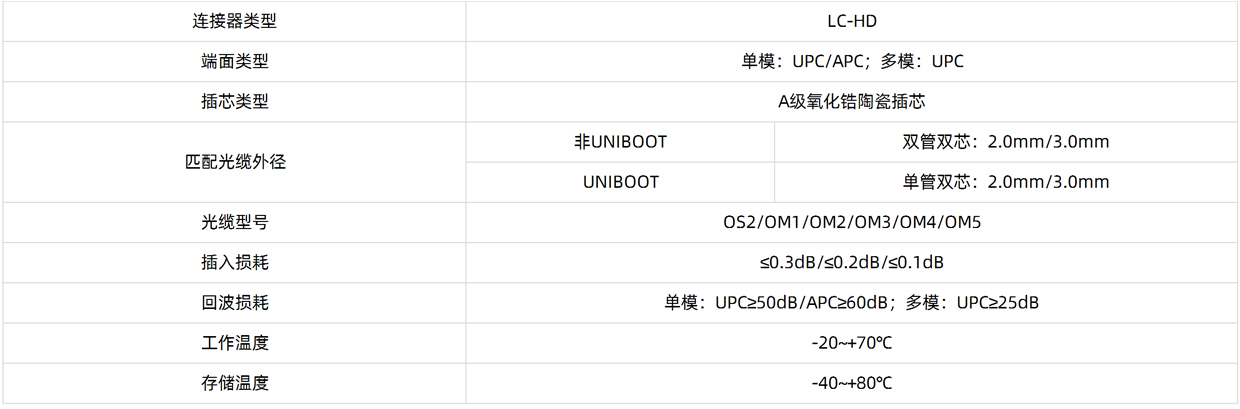Viewport: 1240px width, 409px height.
Task: Select the OS2/OM1/OM2/OM3/OM4/OM5 value
Action: (852, 222)
